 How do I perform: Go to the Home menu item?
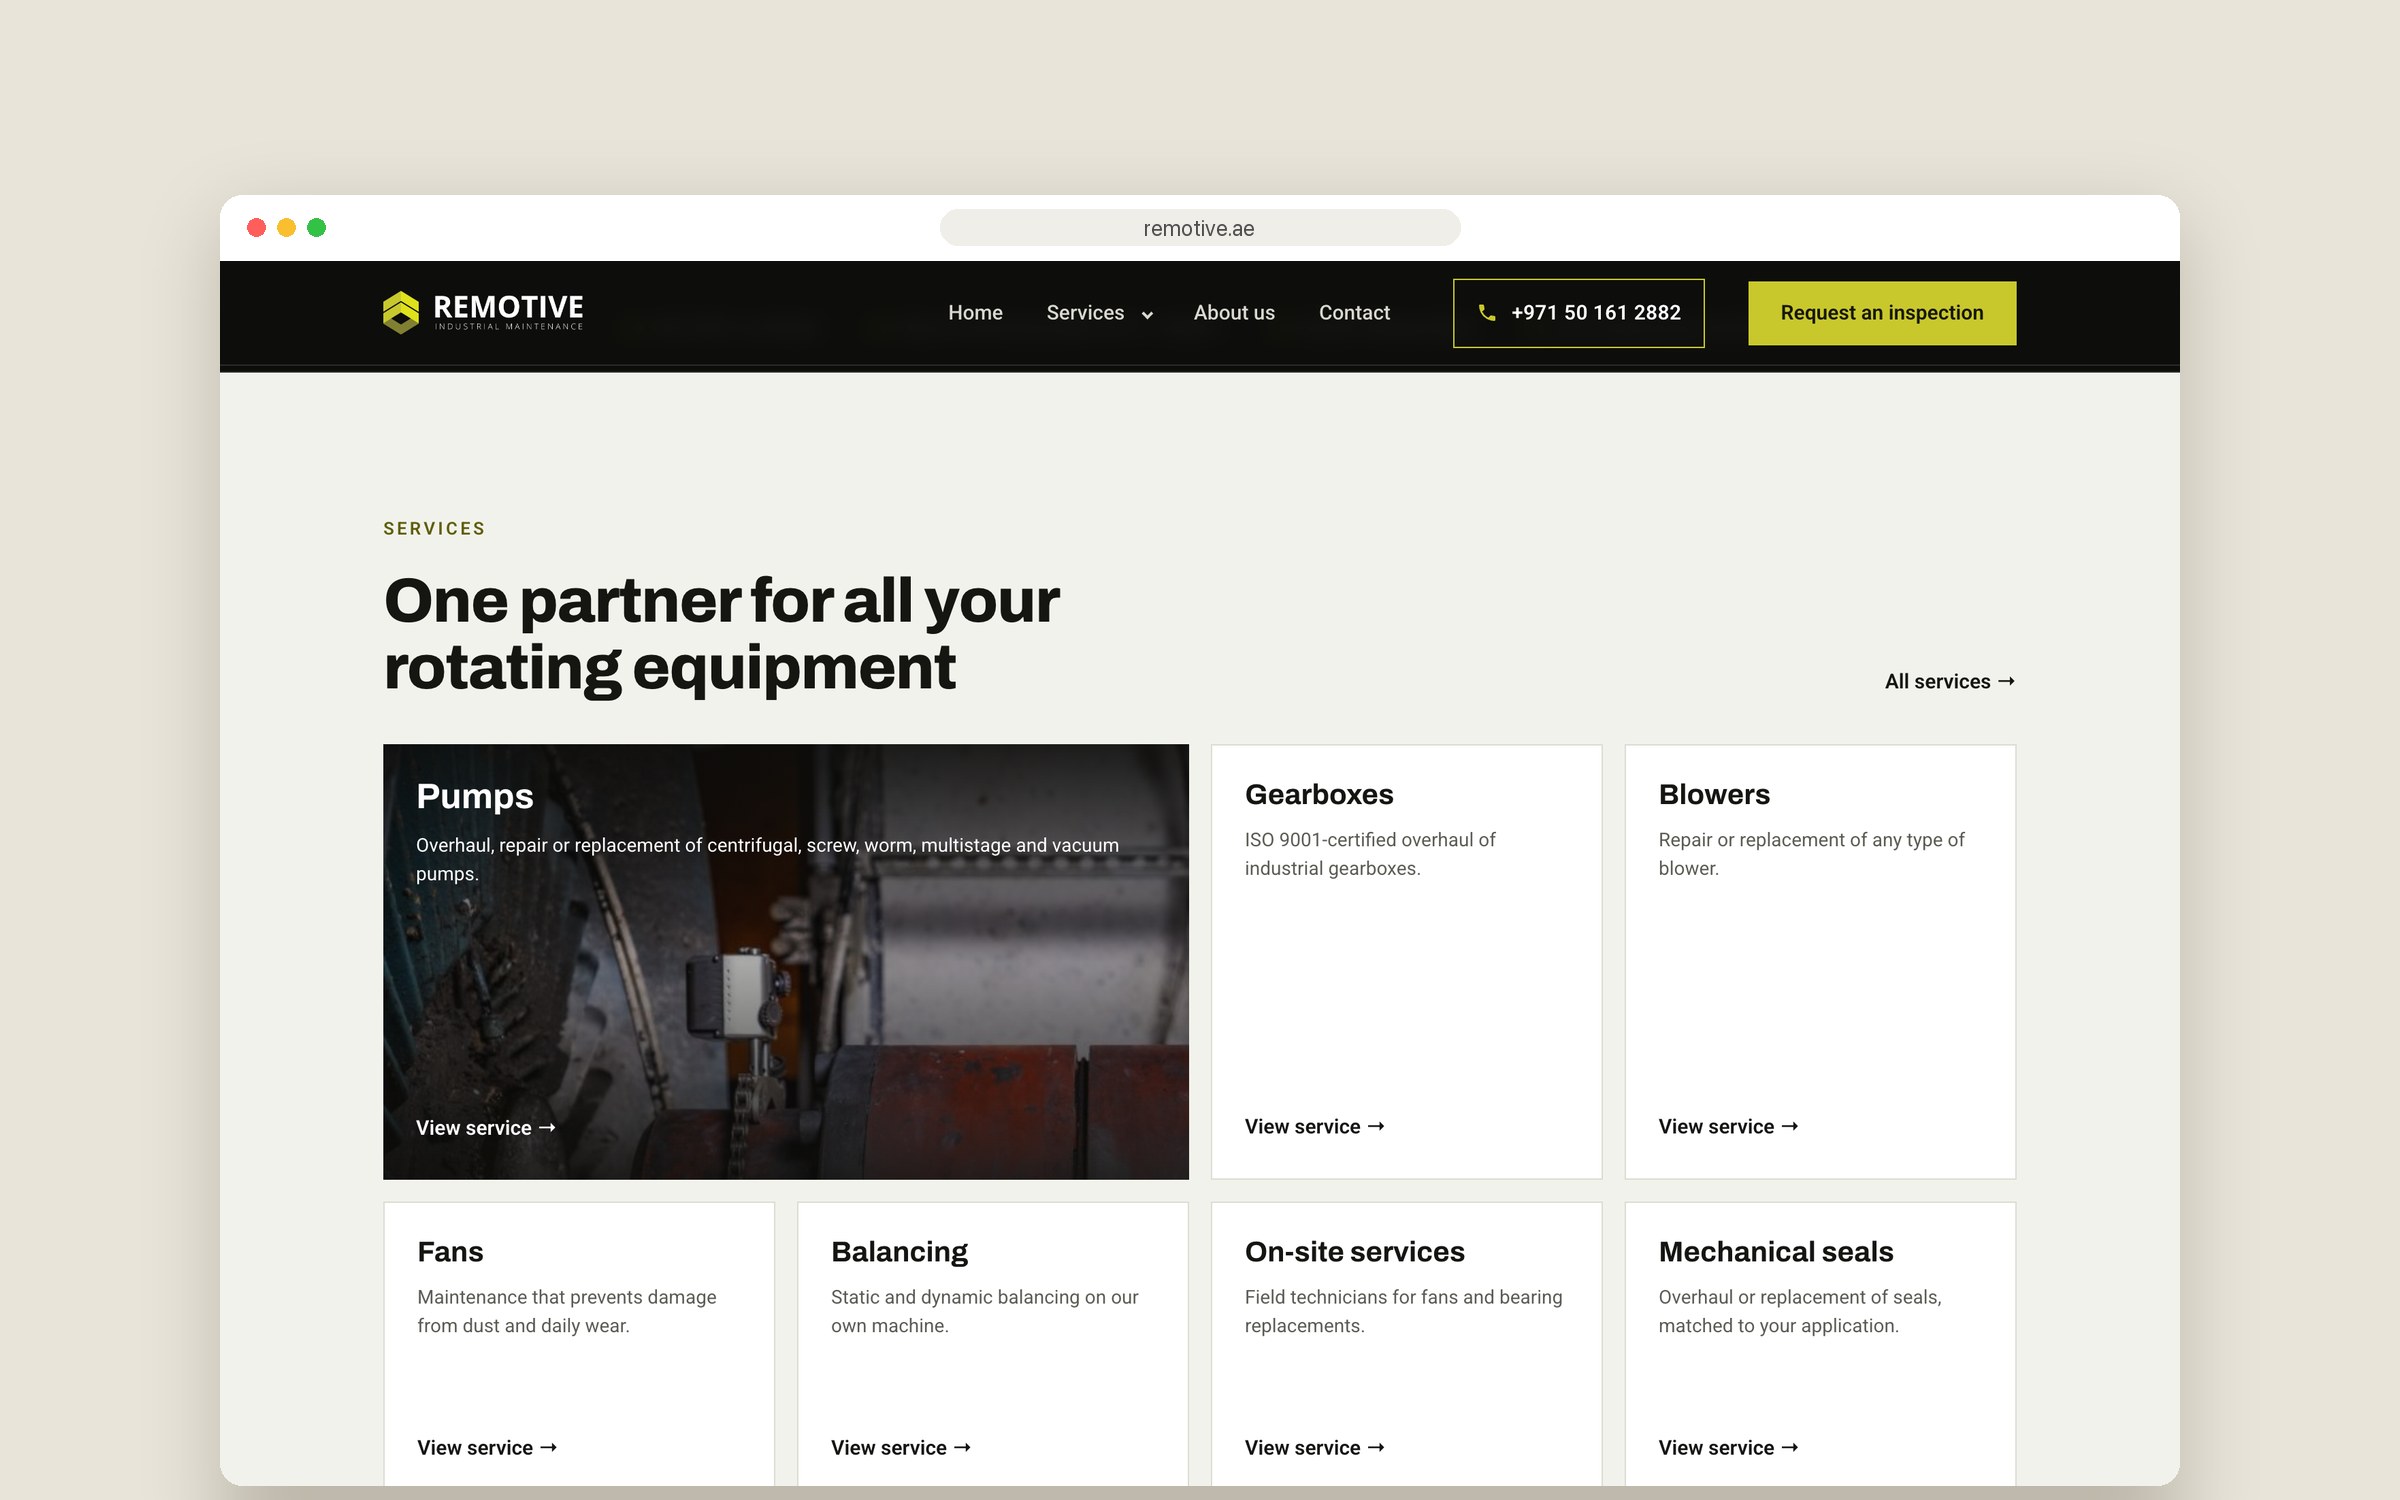pos(975,313)
